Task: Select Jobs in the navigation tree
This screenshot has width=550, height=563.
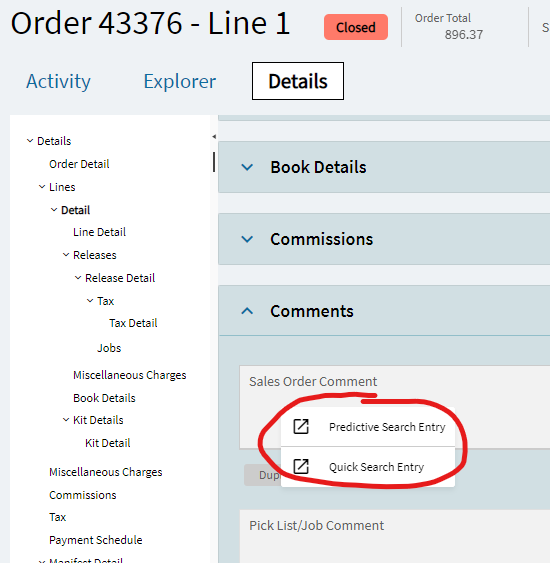Action: [x=109, y=348]
